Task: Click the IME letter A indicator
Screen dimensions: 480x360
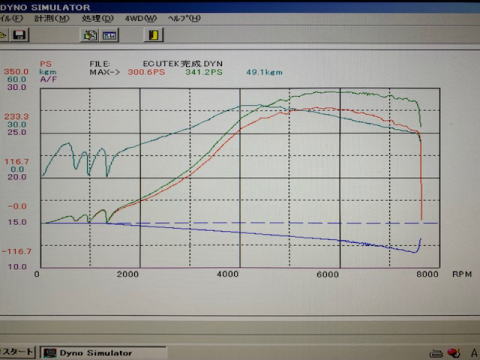Action: coord(474,353)
